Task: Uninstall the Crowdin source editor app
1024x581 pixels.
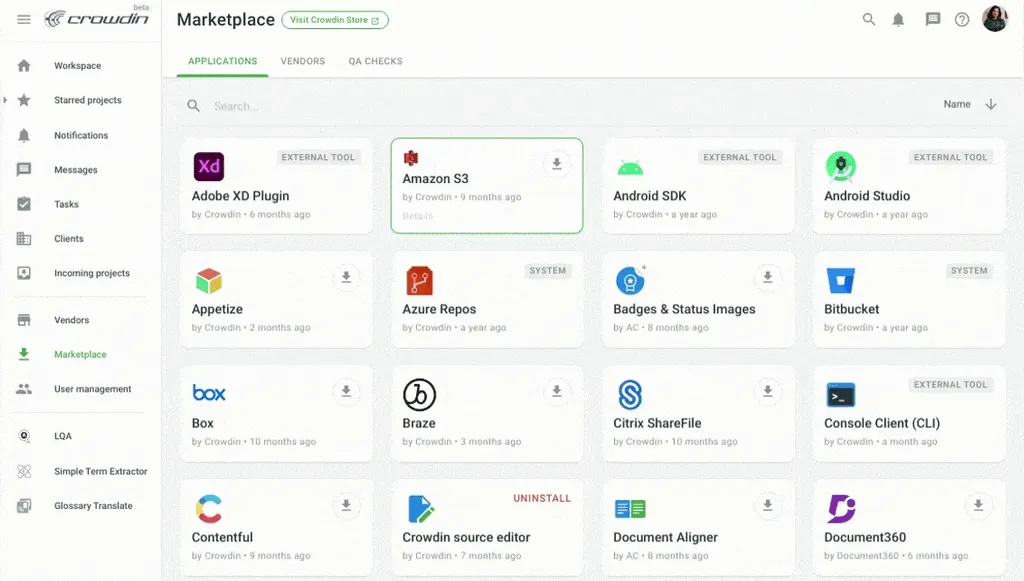Action: click(541, 497)
